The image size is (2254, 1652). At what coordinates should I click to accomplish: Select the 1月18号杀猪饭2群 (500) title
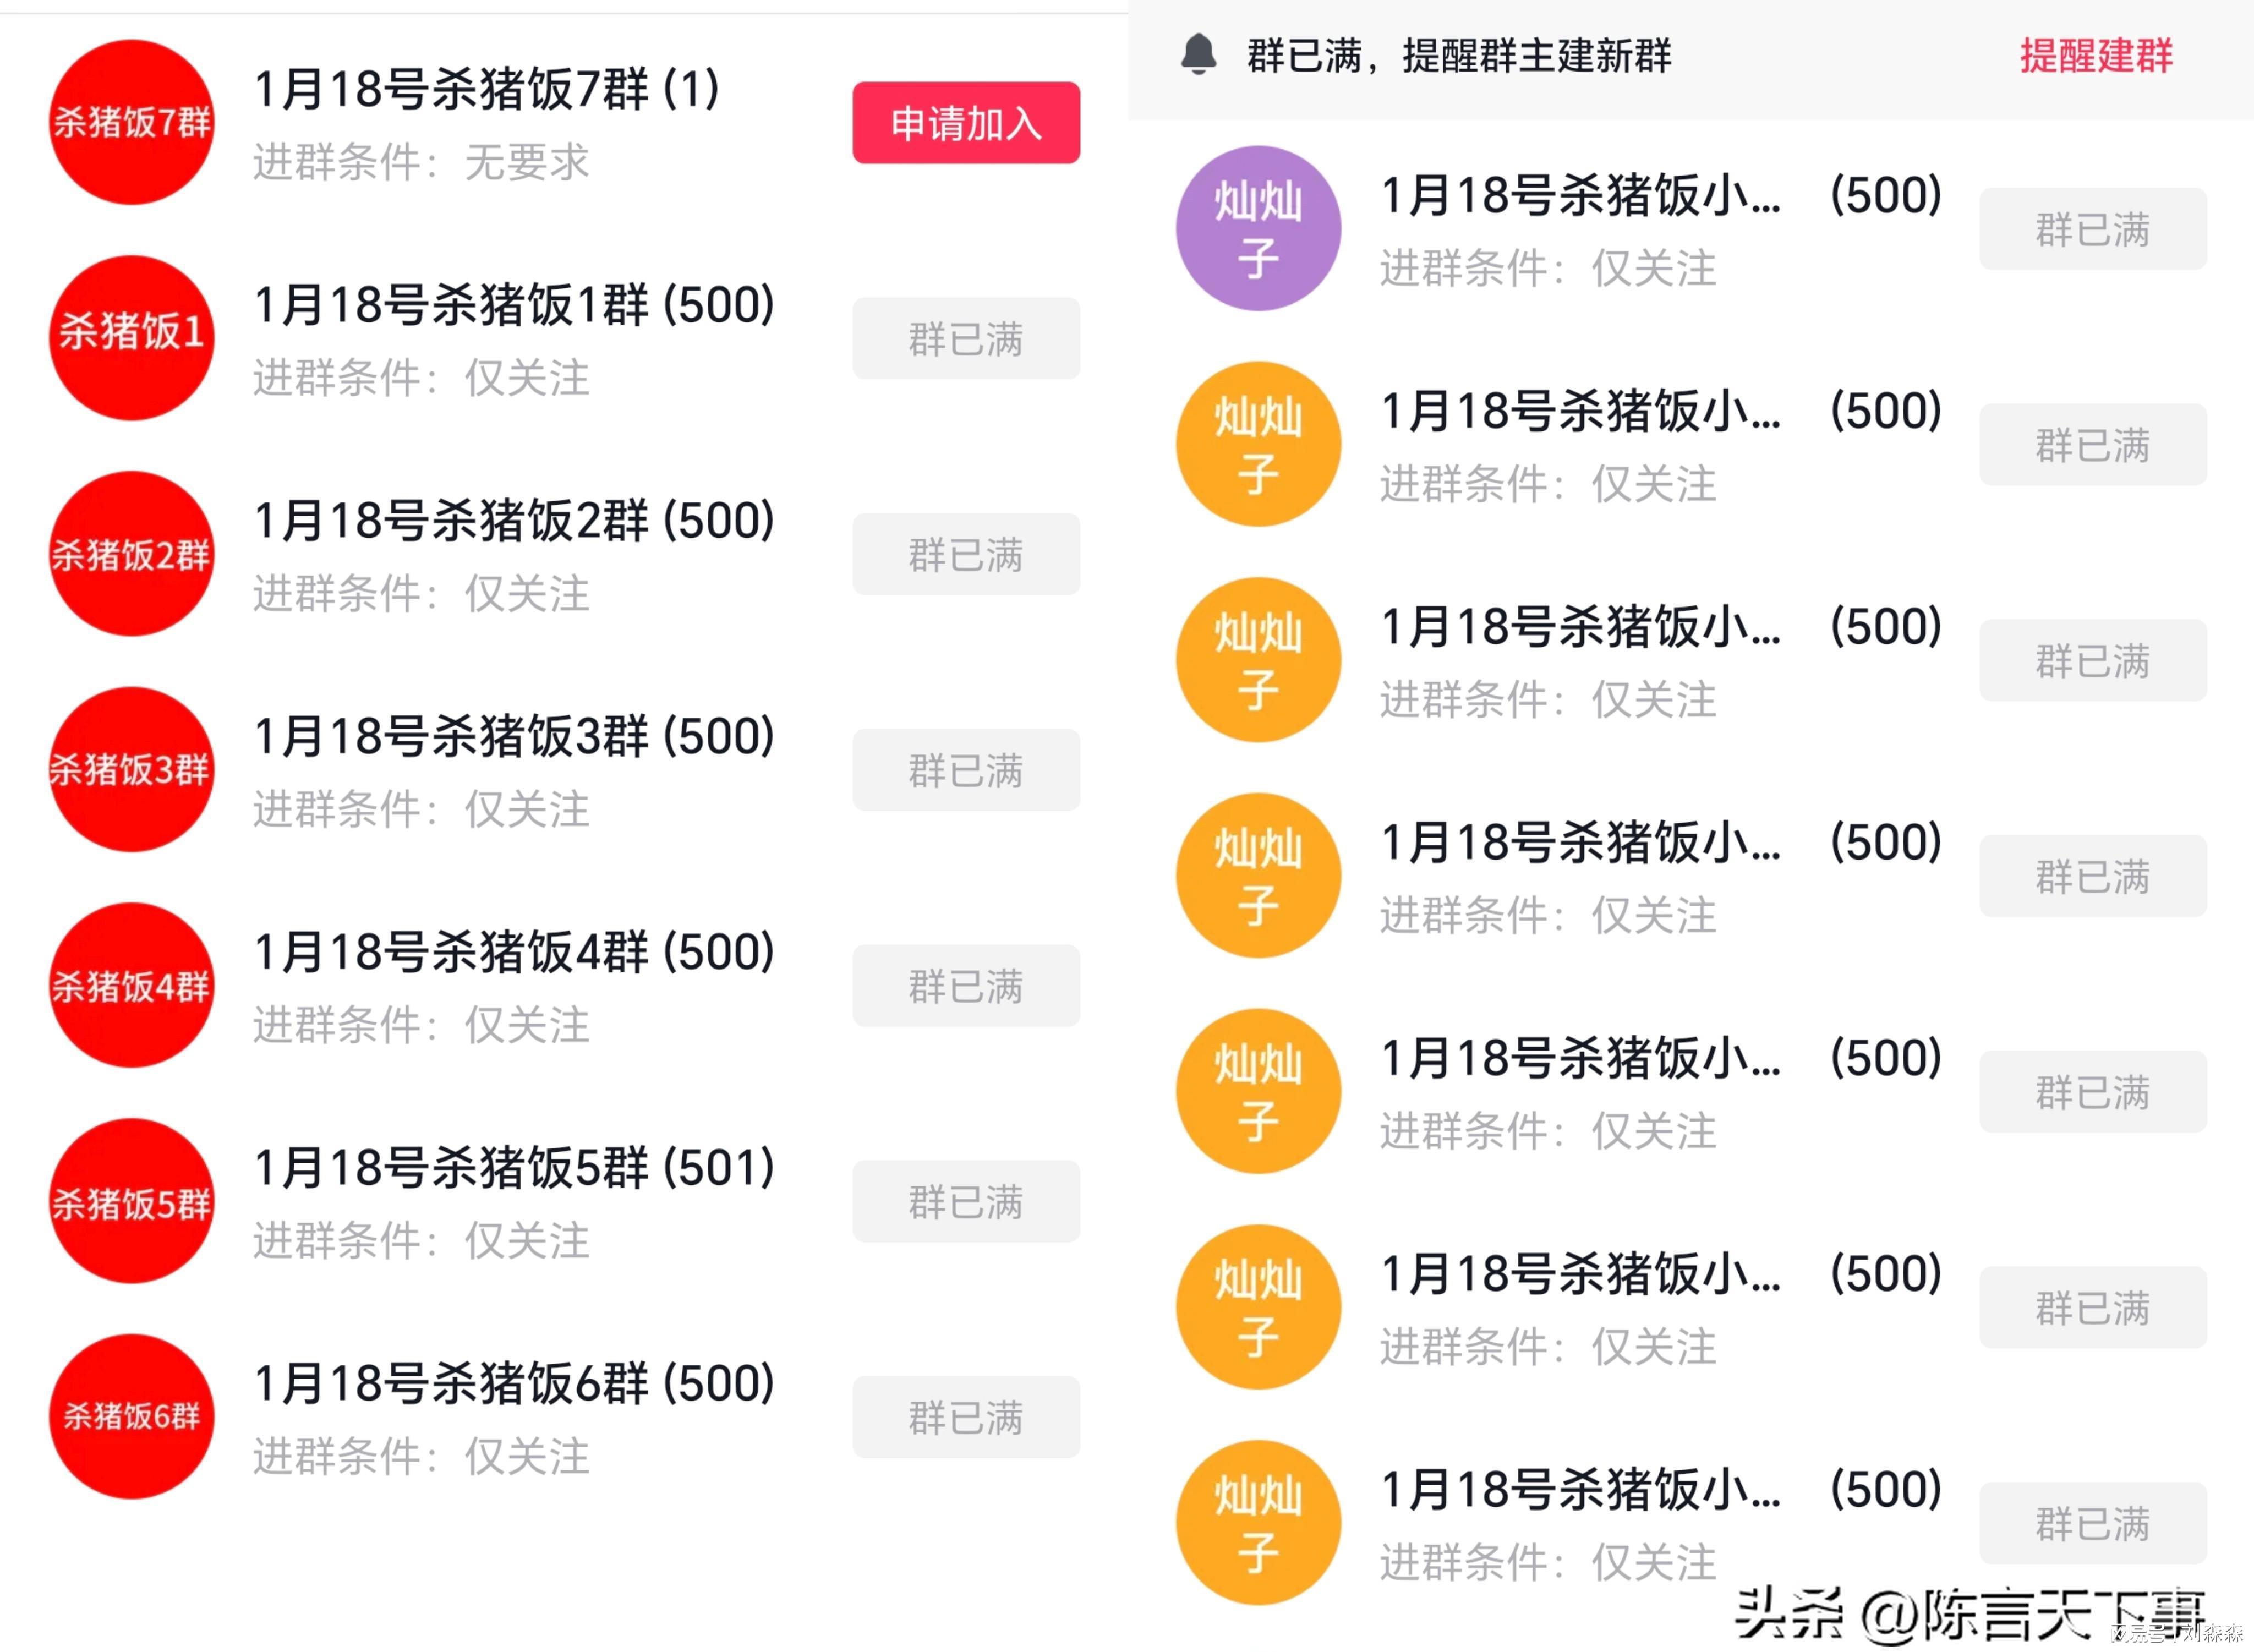tap(514, 521)
